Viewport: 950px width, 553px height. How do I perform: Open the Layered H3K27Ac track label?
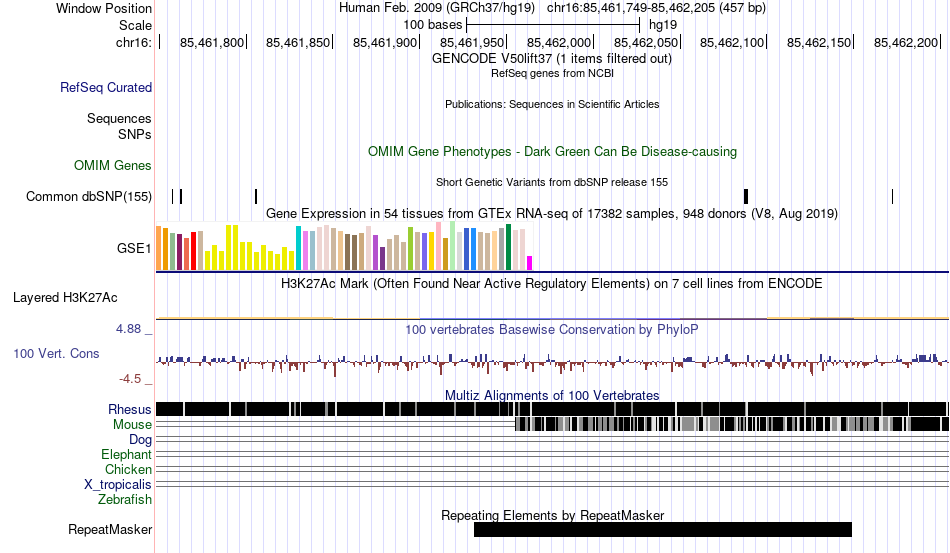[x=65, y=297]
